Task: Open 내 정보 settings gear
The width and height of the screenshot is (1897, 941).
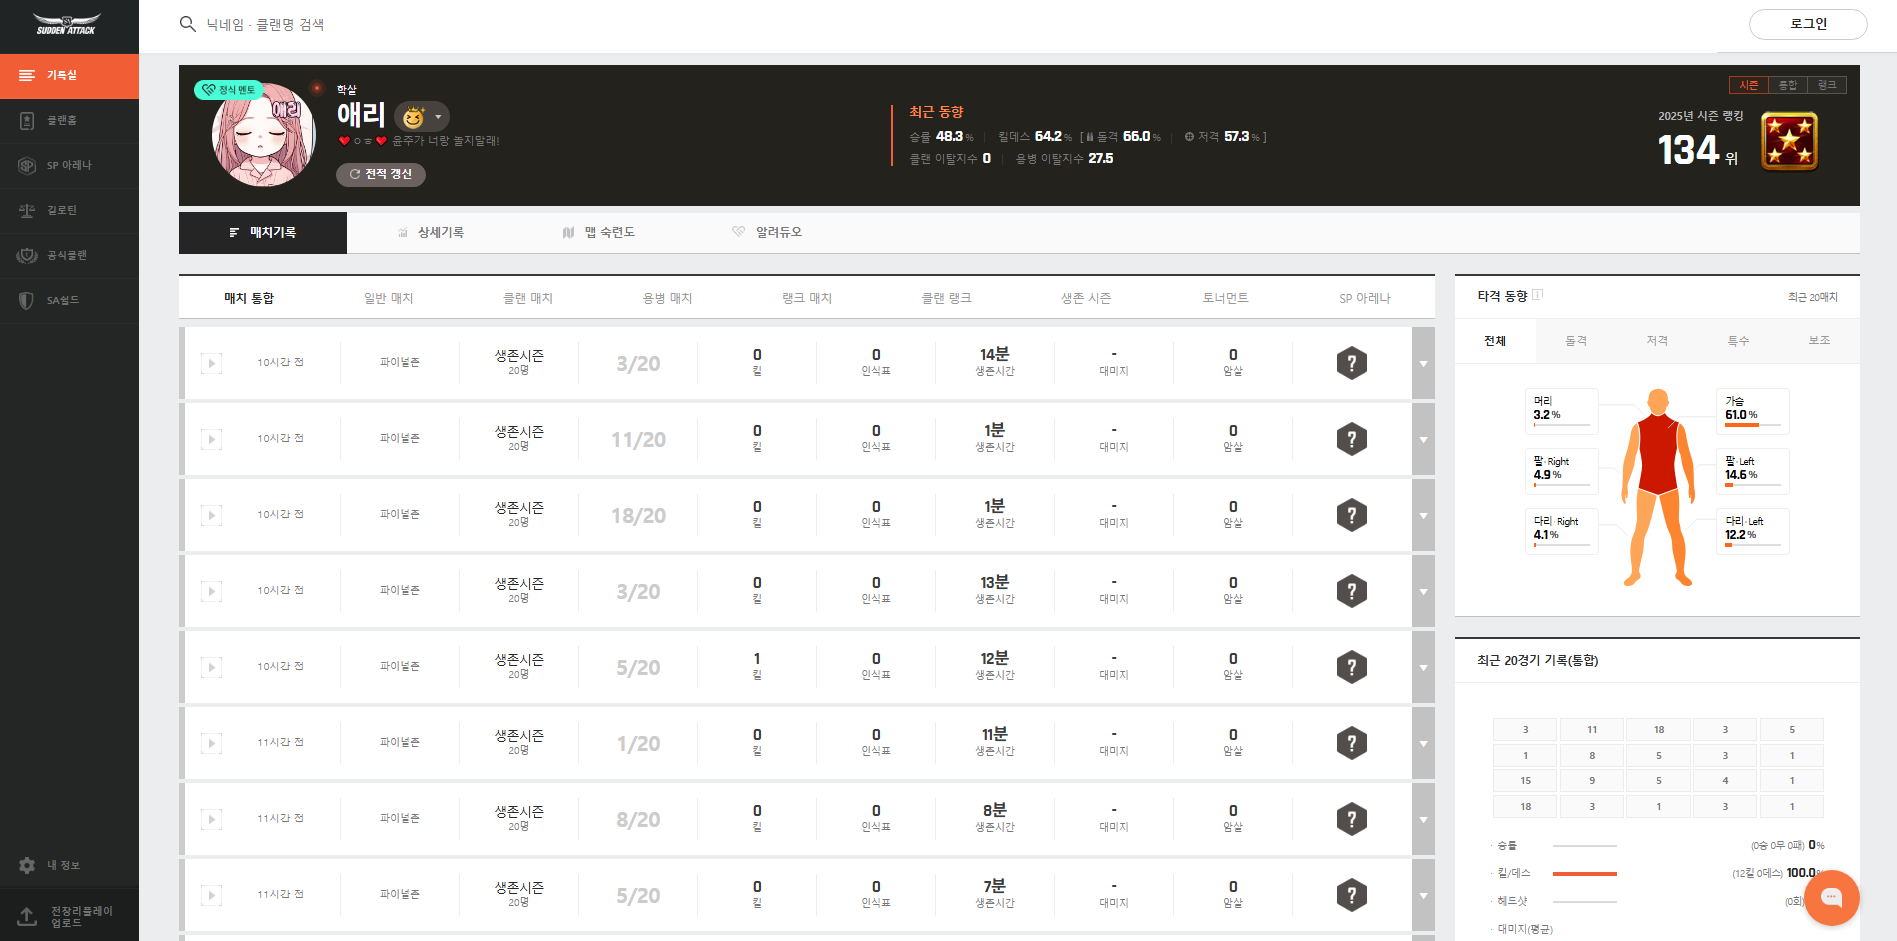Action: pyautogui.click(x=27, y=865)
